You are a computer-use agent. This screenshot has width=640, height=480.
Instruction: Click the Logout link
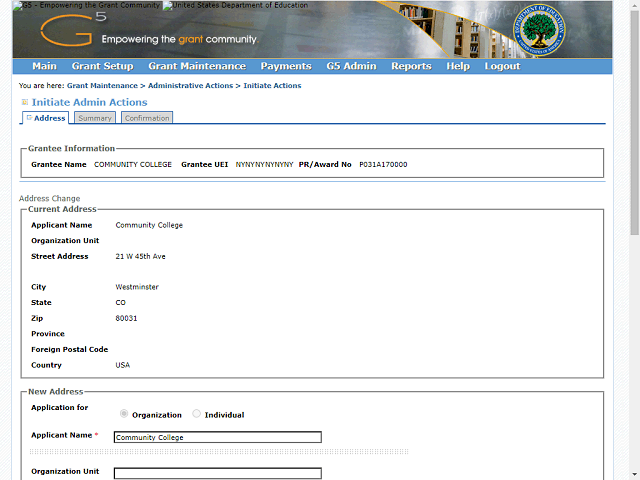pyautogui.click(x=502, y=66)
